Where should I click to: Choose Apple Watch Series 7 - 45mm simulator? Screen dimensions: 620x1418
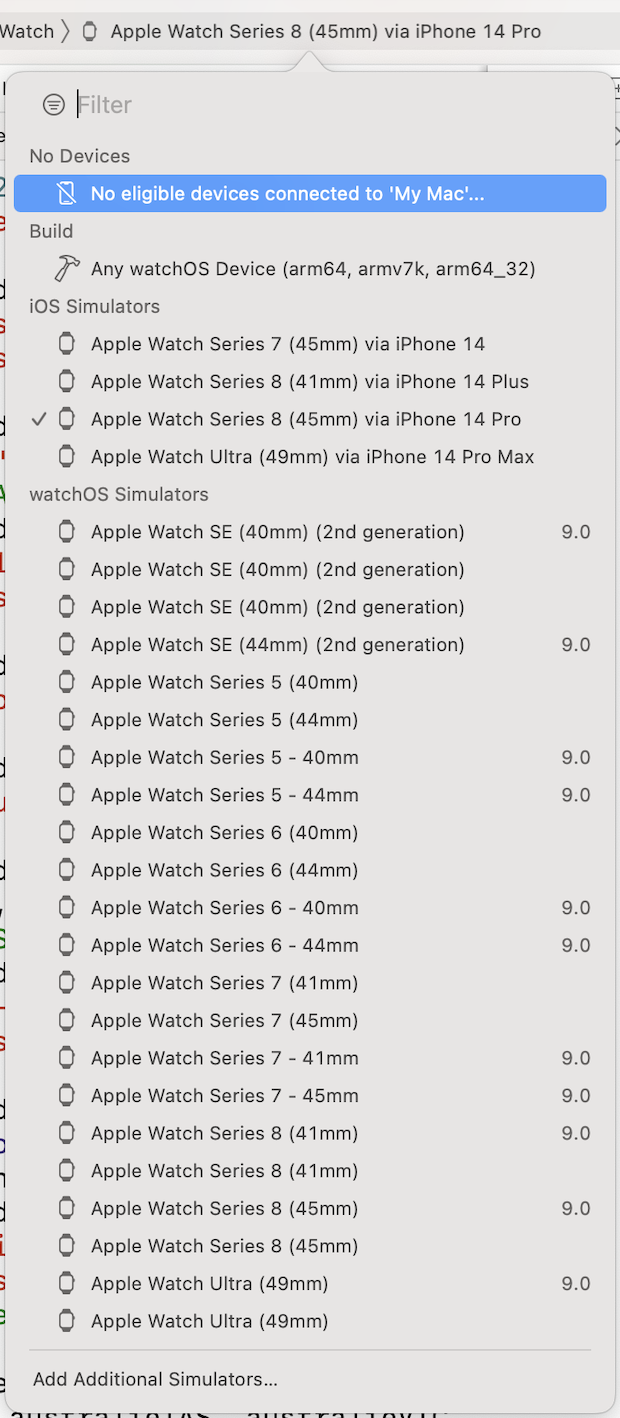click(224, 1095)
